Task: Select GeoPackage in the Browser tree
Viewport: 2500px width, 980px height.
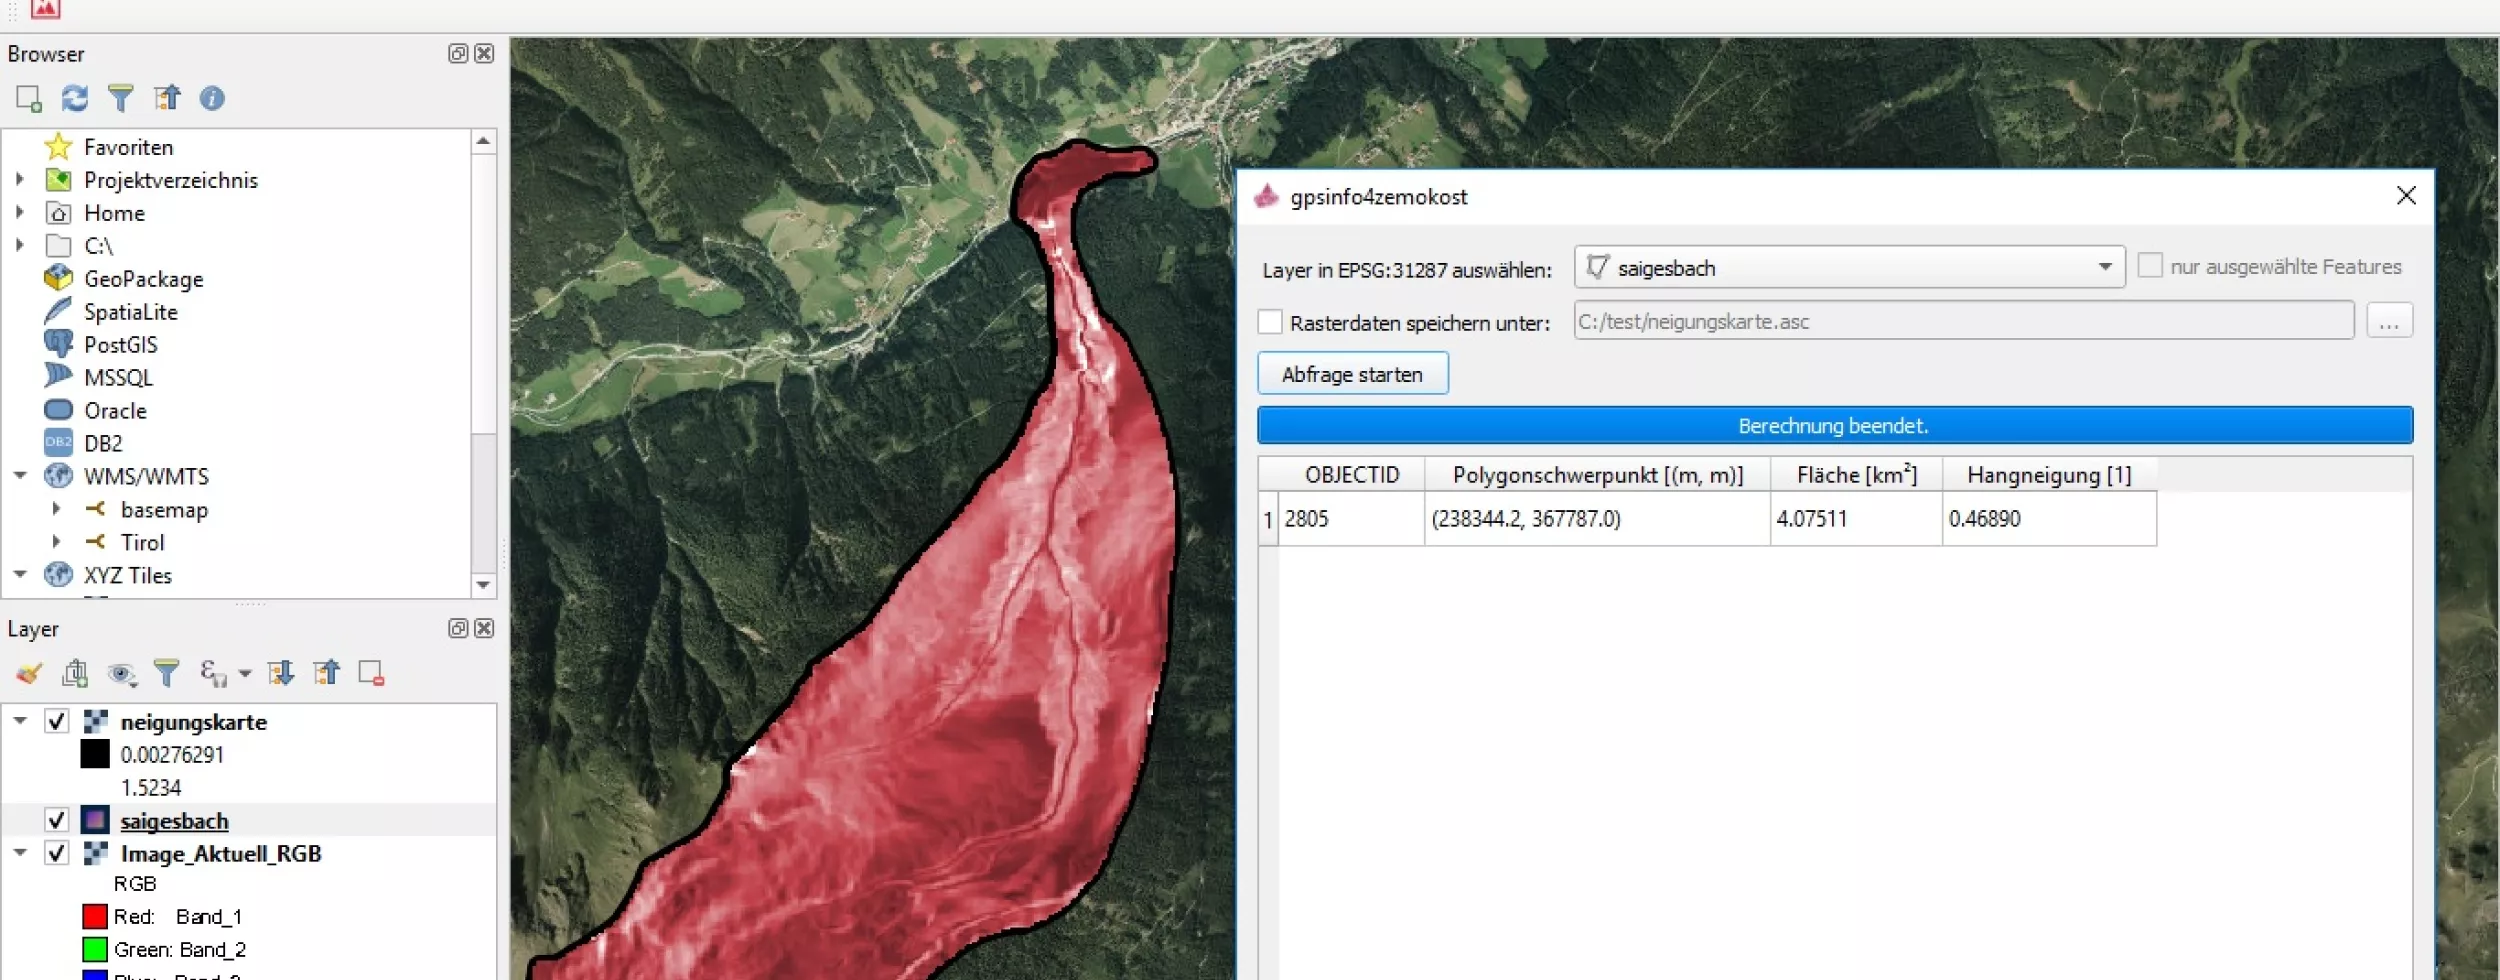Action: 143,279
